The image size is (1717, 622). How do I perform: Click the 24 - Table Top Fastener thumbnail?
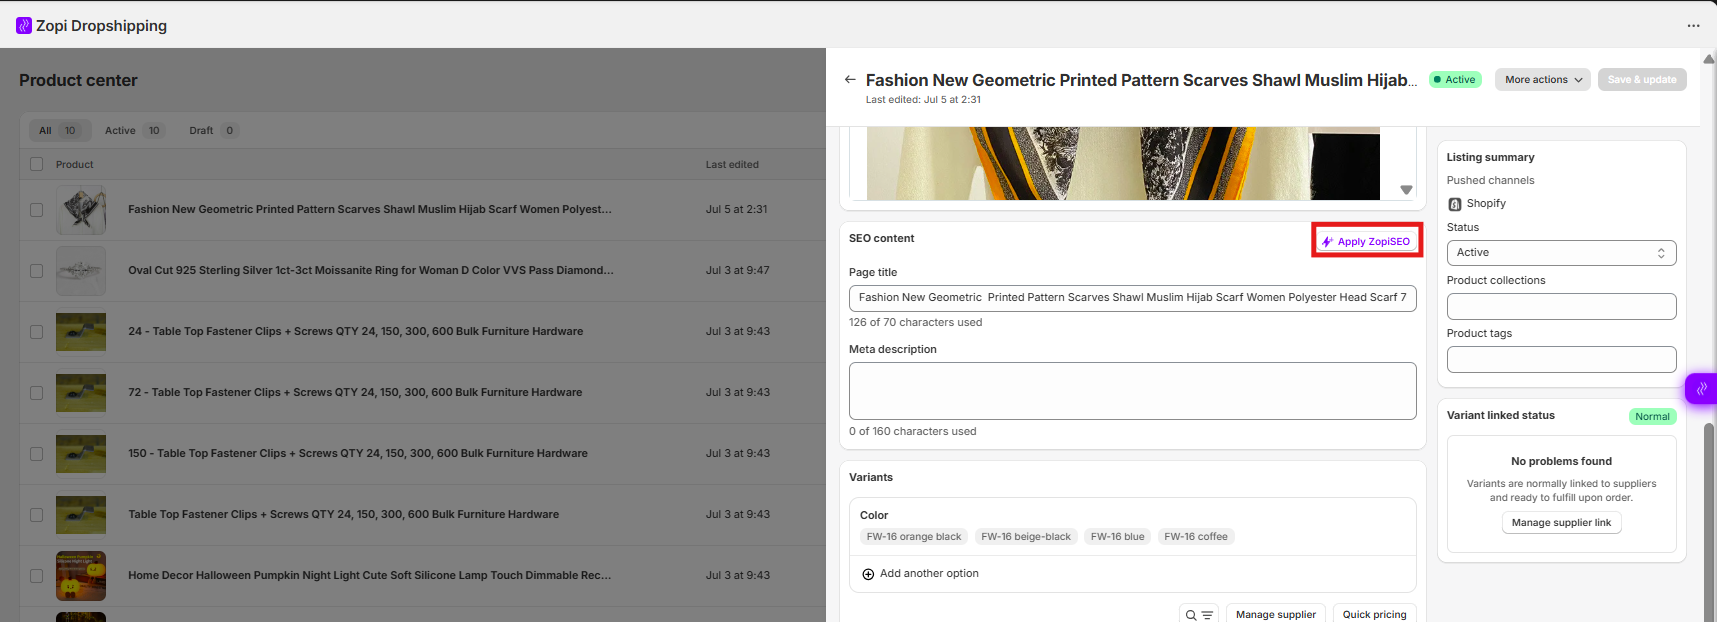(81, 332)
